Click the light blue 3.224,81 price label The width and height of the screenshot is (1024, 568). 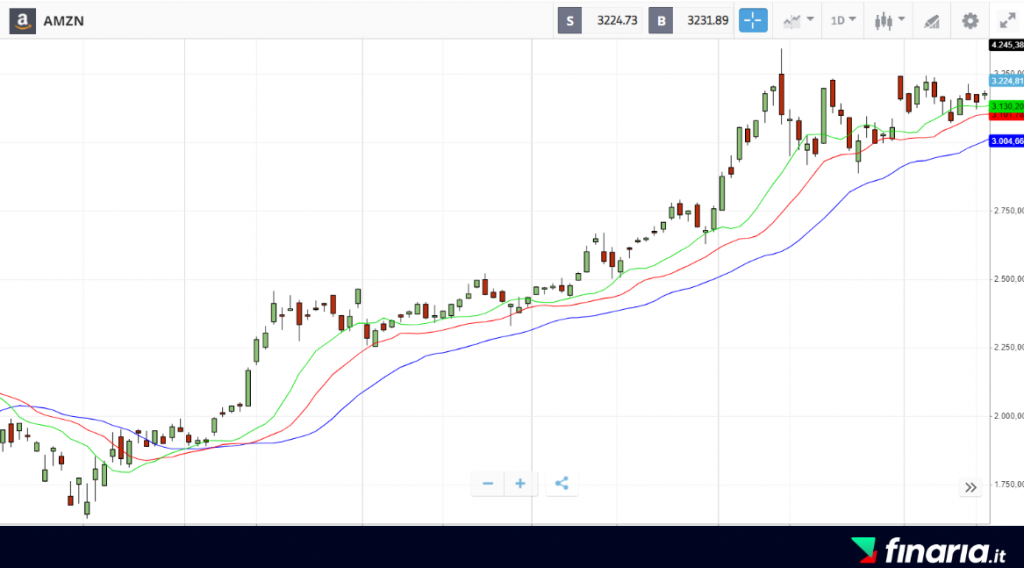pos(1006,81)
